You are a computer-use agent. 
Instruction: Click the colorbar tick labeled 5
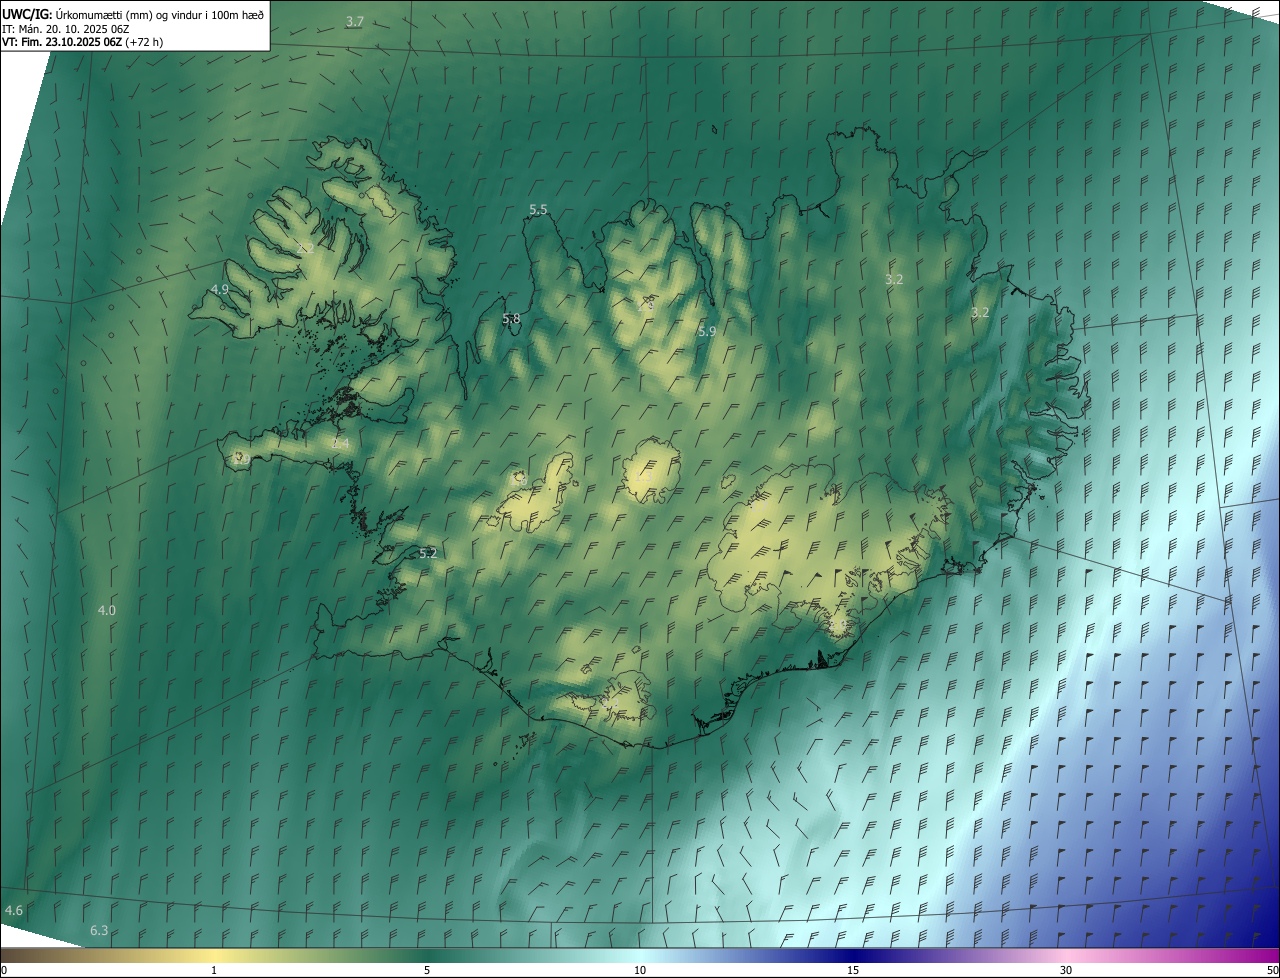coord(427,970)
